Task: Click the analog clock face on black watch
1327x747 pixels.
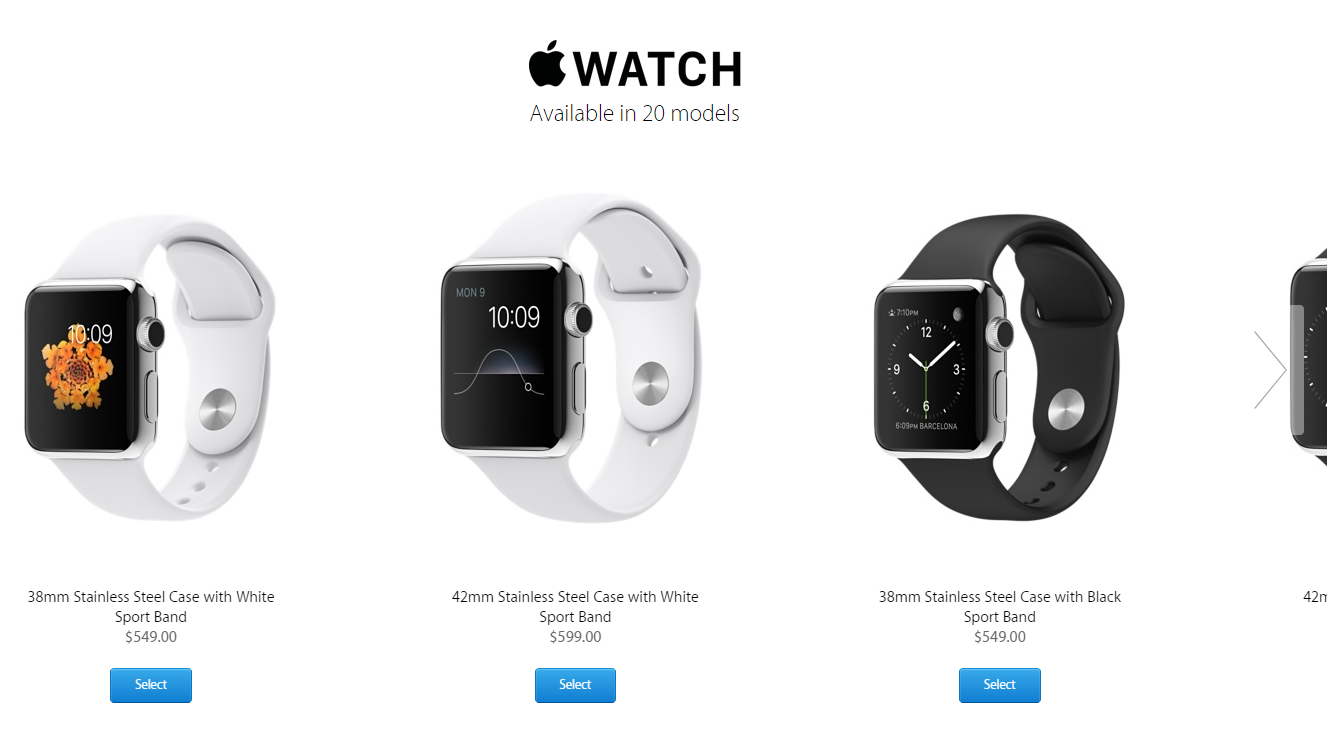Action: [x=927, y=368]
